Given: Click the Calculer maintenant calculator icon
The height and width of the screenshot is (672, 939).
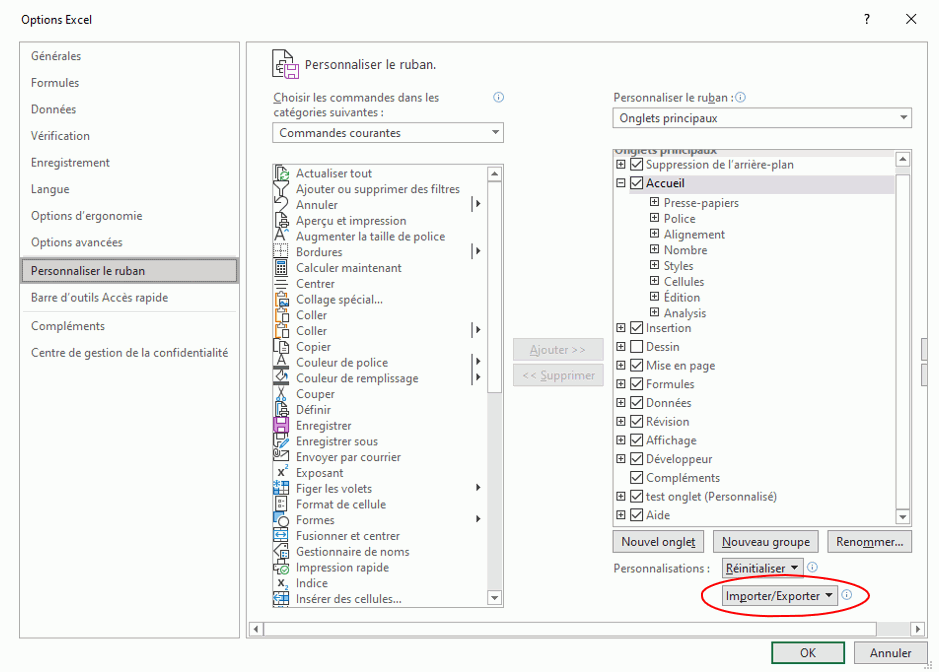Looking at the screenshot, I should [x=280, y=268].
